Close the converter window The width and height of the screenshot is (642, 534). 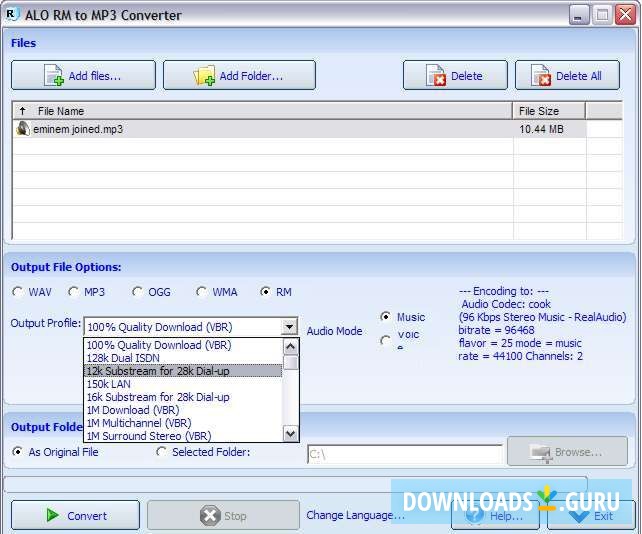pyautogui.click(x=625, y=16)
